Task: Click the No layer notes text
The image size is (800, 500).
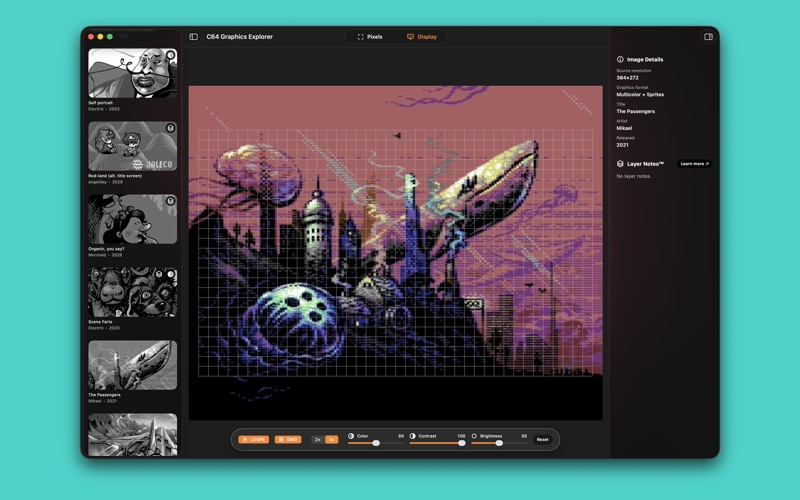Action: 634,176
